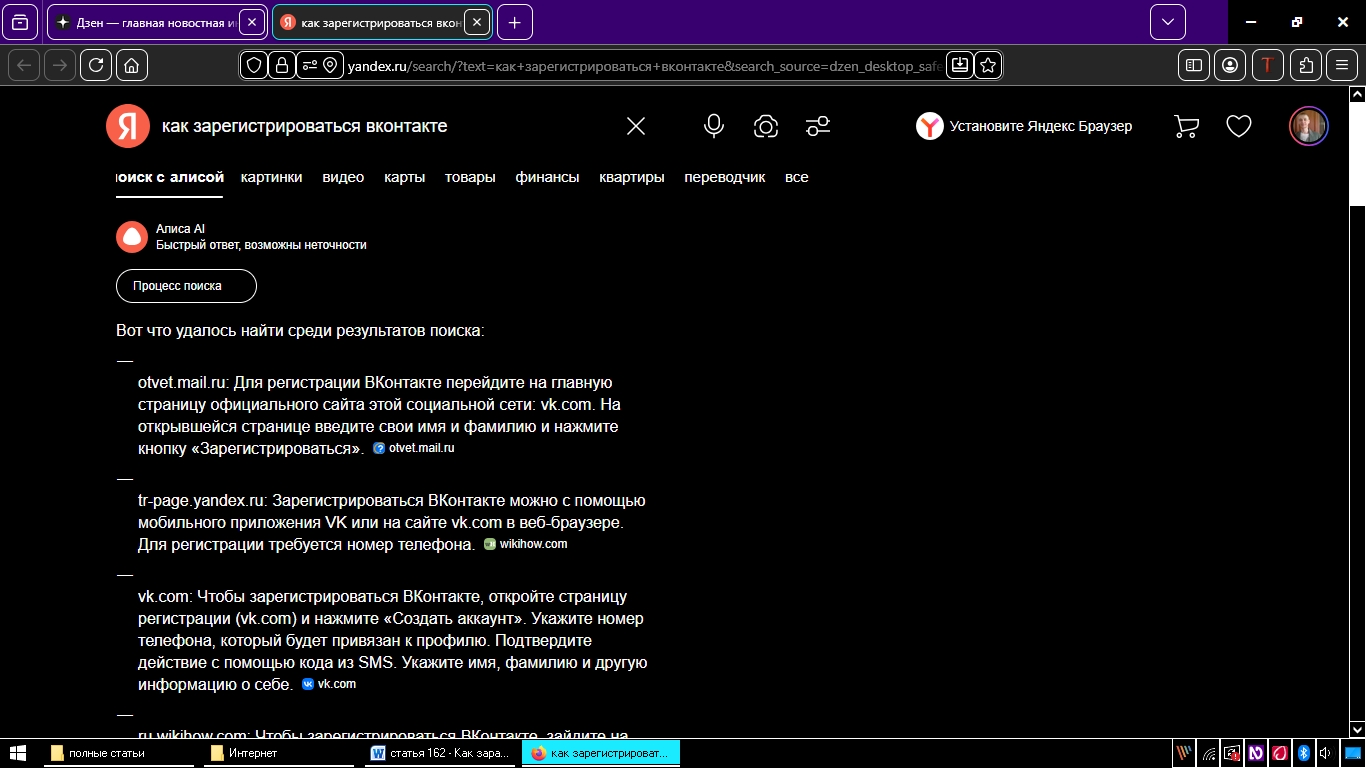Clear the search query with X

(636, 126)
